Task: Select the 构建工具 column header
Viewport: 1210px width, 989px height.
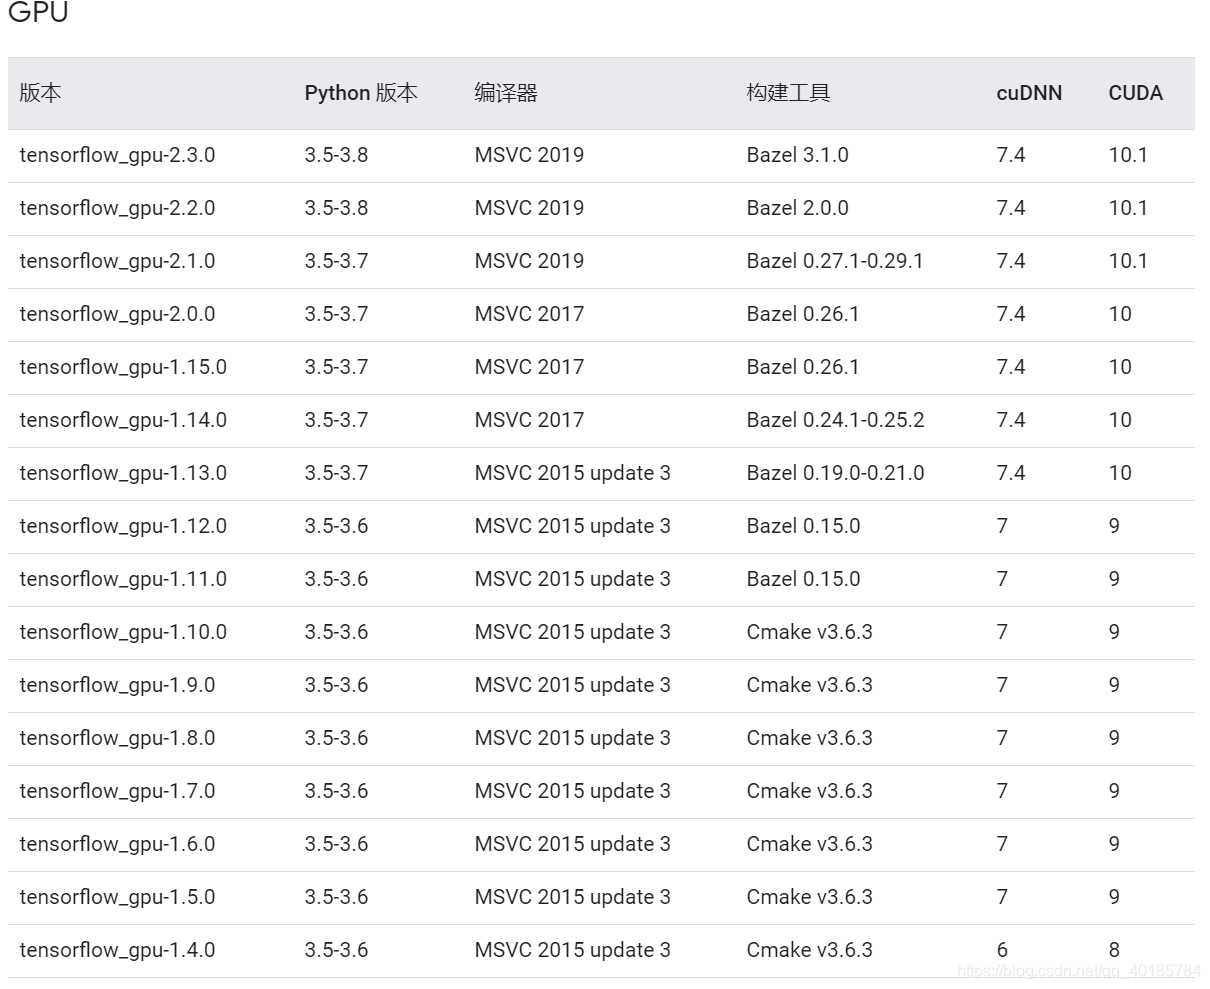Action: tap(788, 93)
